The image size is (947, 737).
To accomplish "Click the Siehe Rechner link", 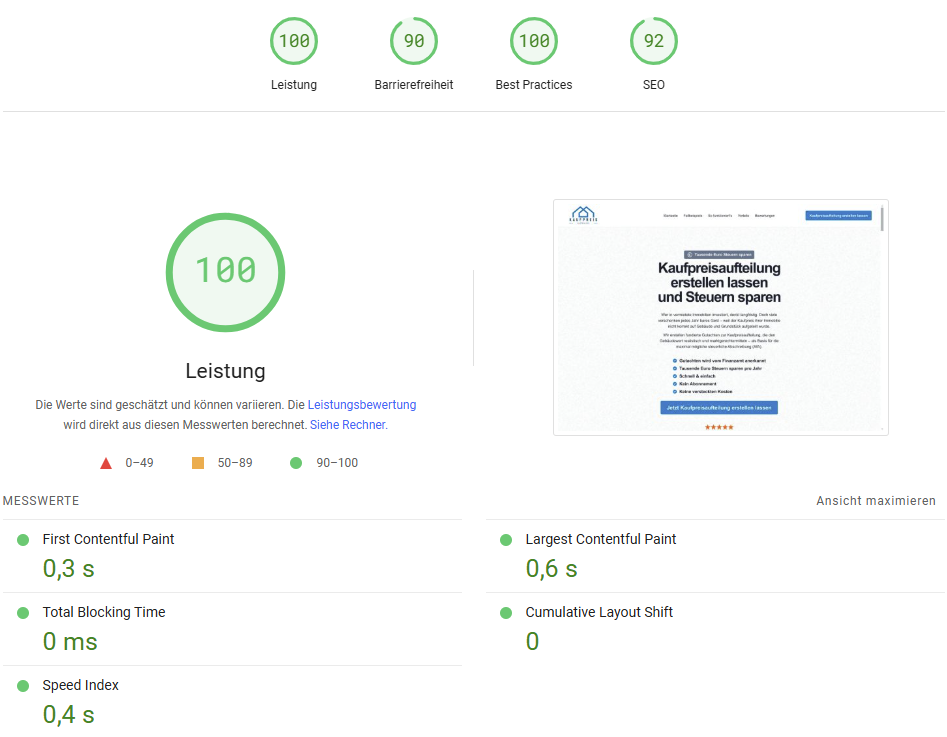I will pos(347,424).
